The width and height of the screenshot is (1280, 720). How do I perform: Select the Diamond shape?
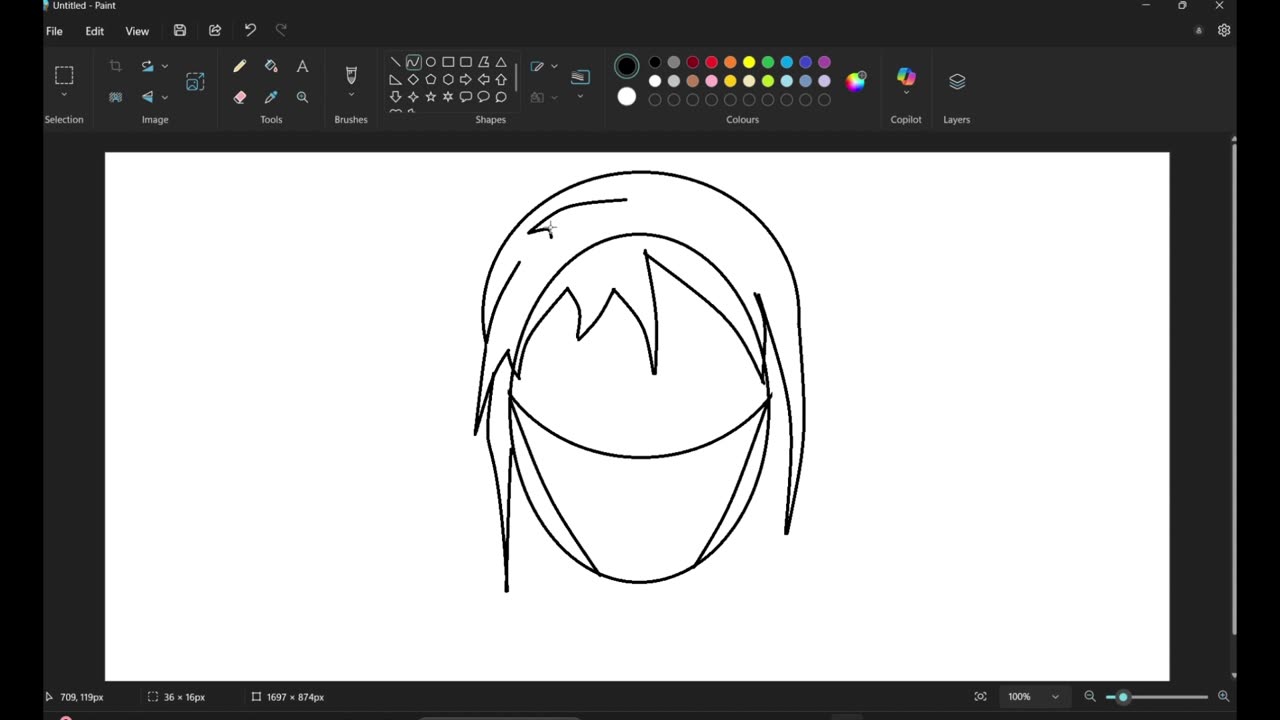tap(413, 80)
